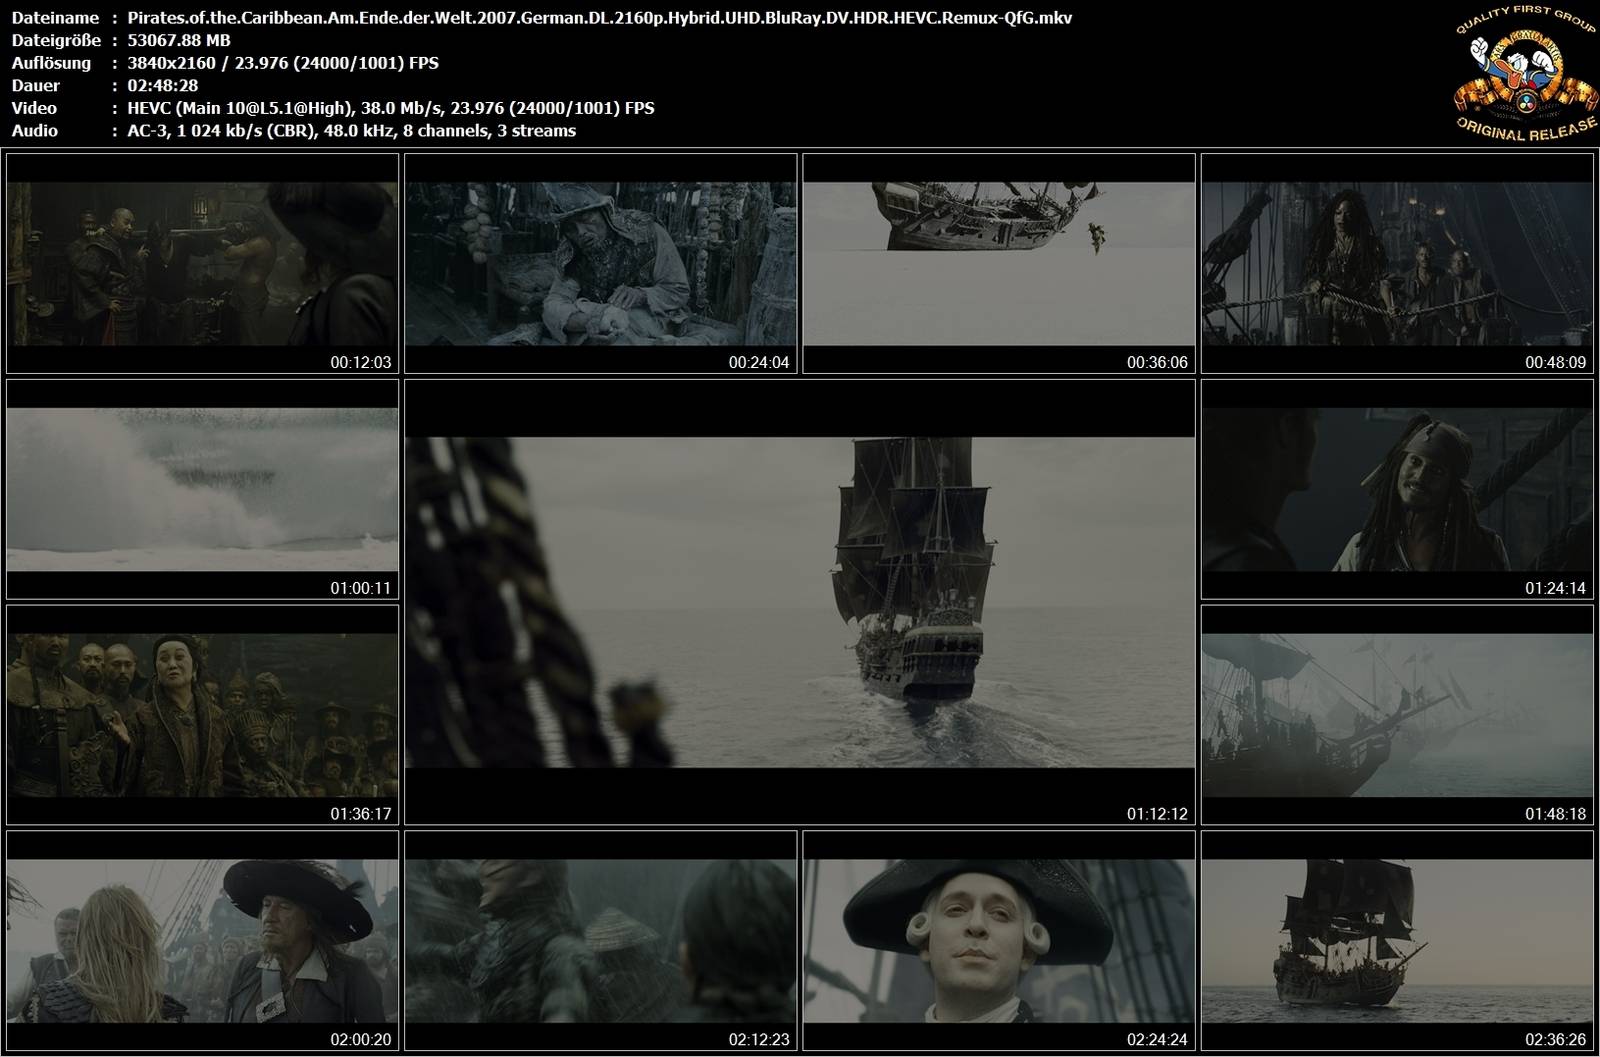Select the flying ship thumbnail at 00:36:06
The image size is (1600, 1057).
999,264
